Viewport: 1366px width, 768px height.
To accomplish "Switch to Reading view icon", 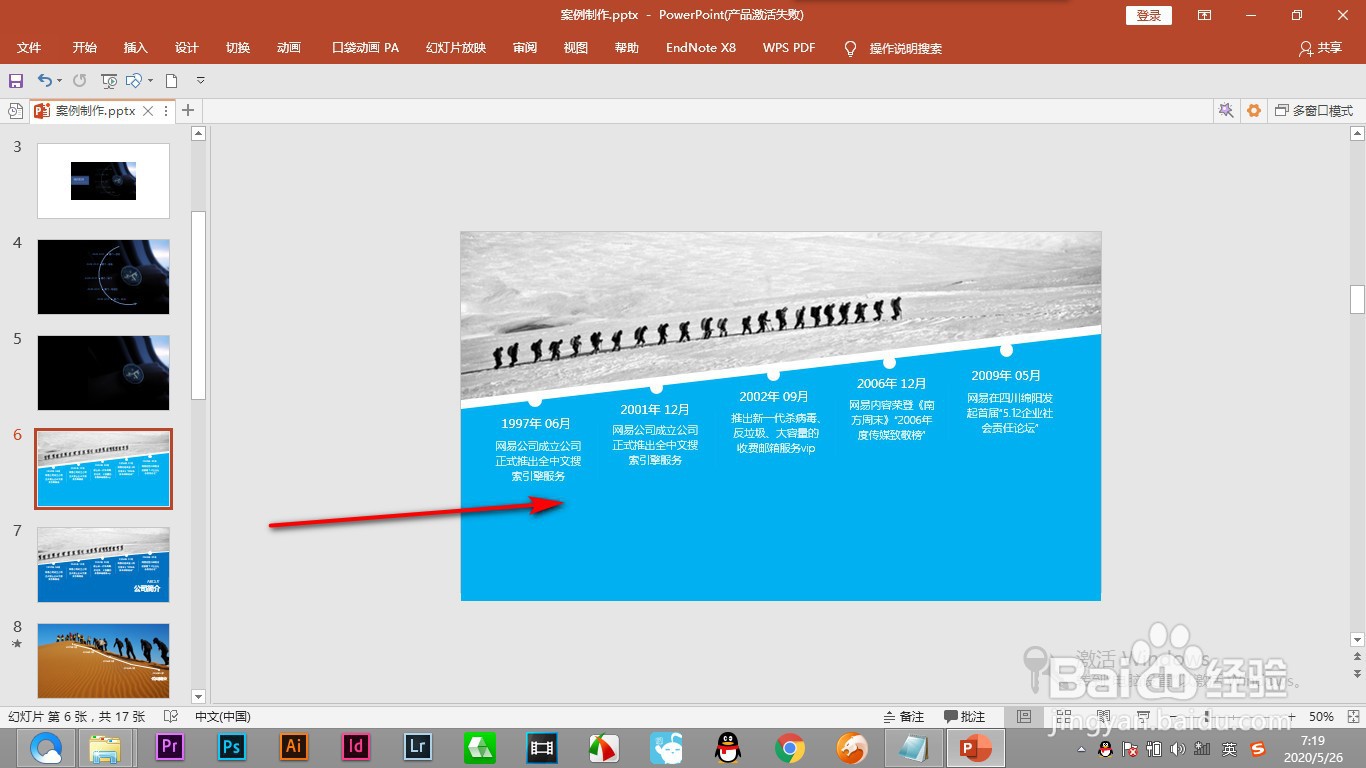I will pos(1102,717).
